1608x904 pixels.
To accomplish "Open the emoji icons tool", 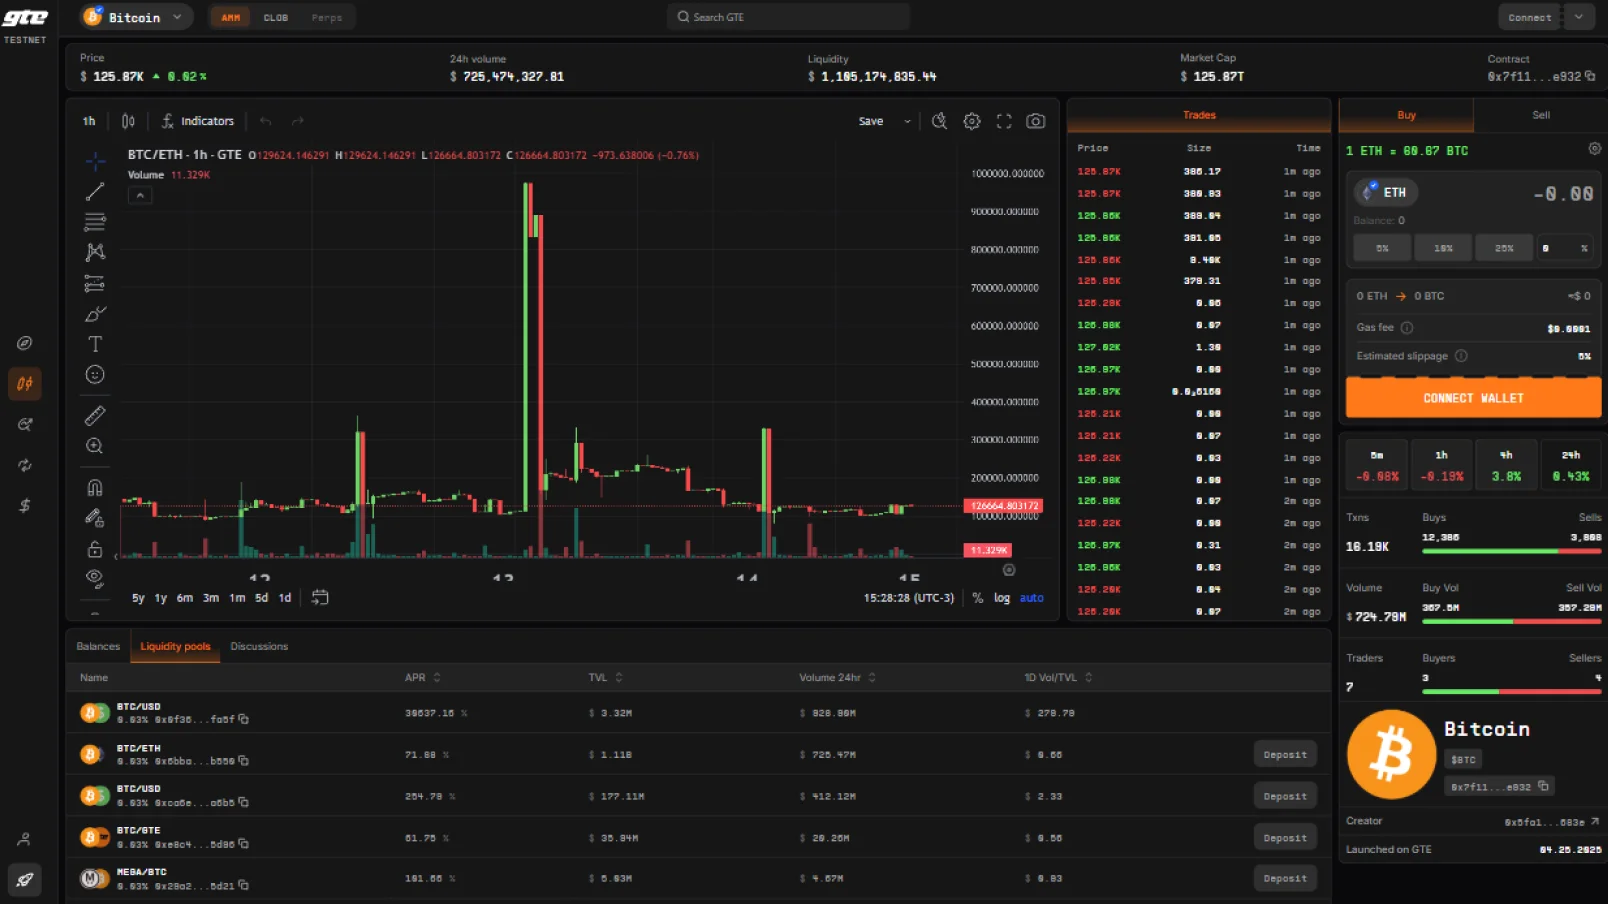I will pos(95,375).
